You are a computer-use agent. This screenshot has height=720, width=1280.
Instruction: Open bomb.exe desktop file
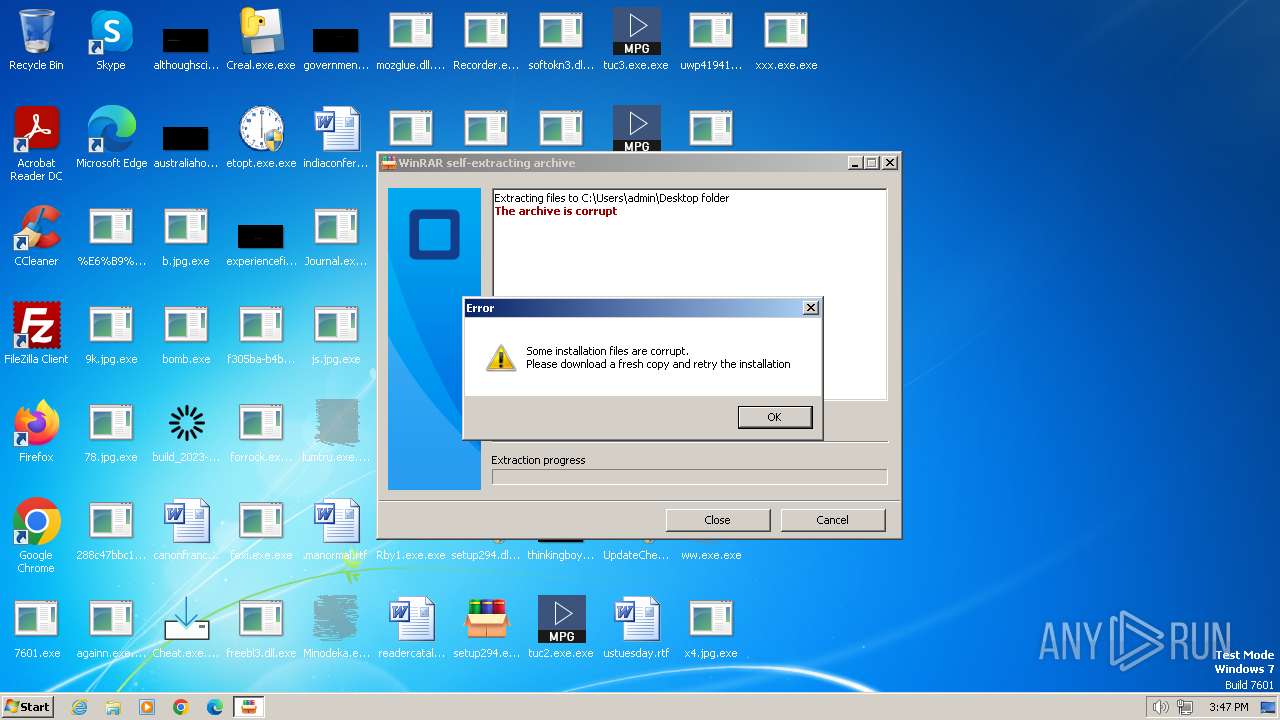click(186, 334)
